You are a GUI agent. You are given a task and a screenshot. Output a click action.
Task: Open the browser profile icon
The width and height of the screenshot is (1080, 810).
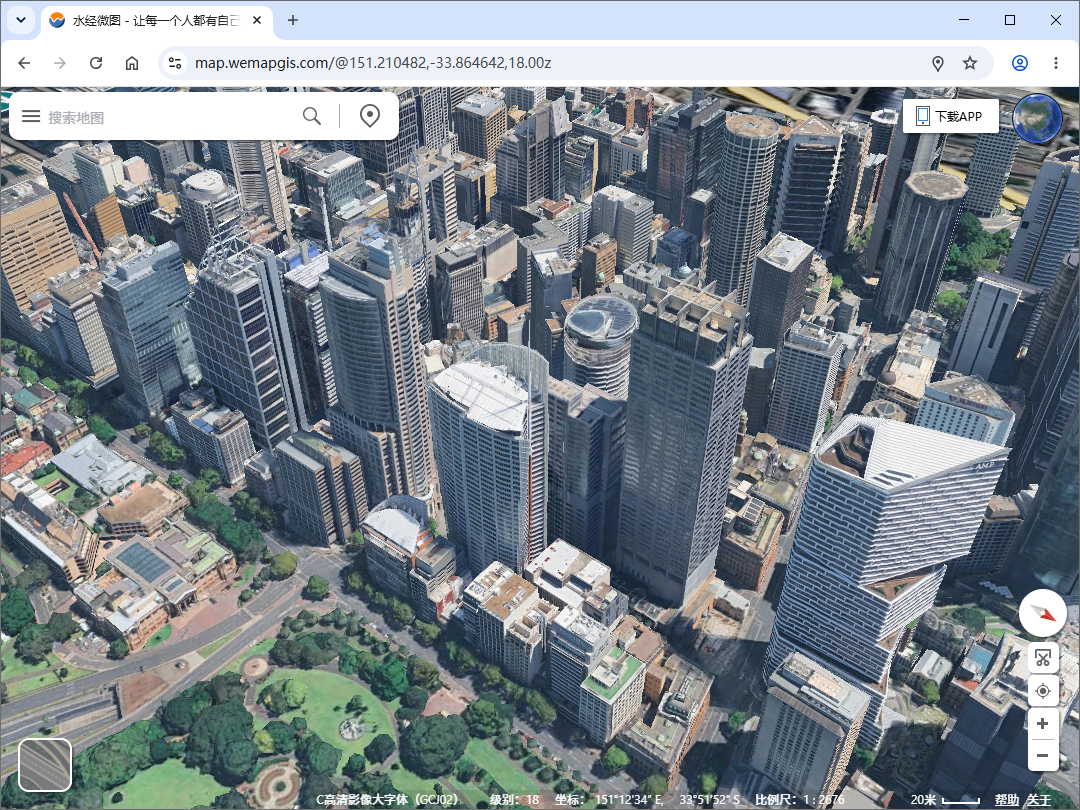click(1019, 63)
